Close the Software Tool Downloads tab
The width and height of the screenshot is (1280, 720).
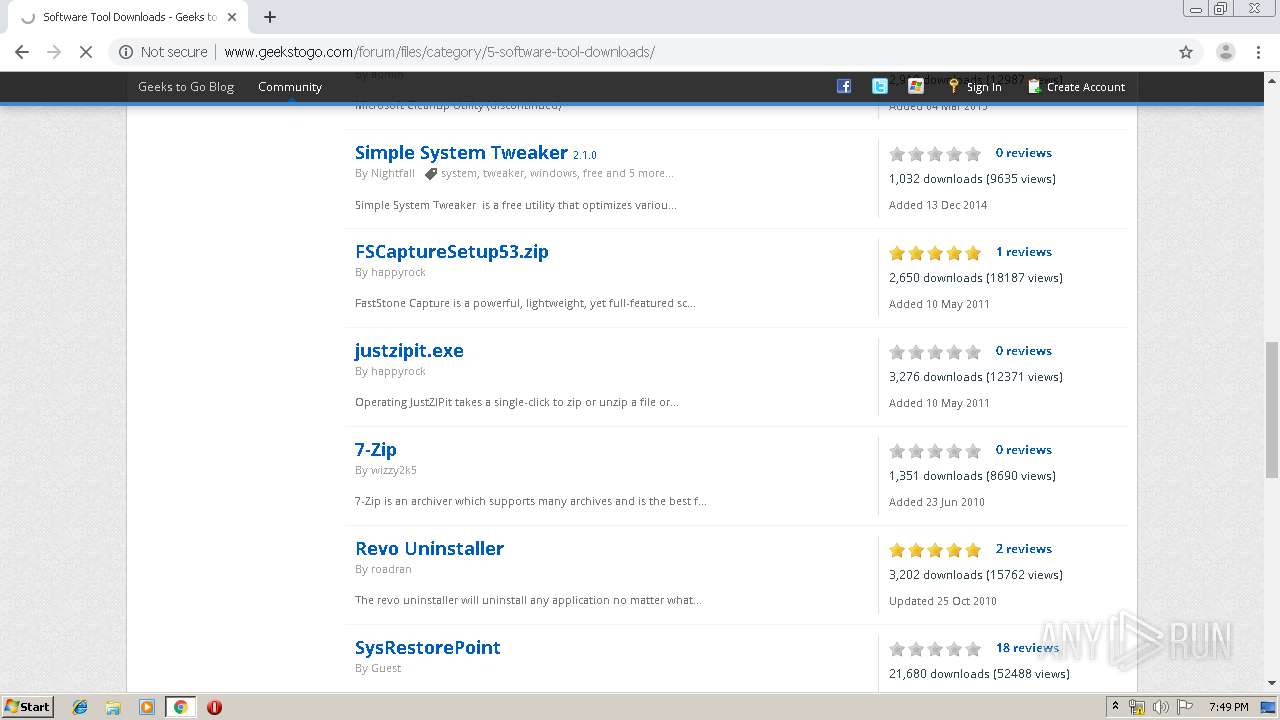pos(232,17)
